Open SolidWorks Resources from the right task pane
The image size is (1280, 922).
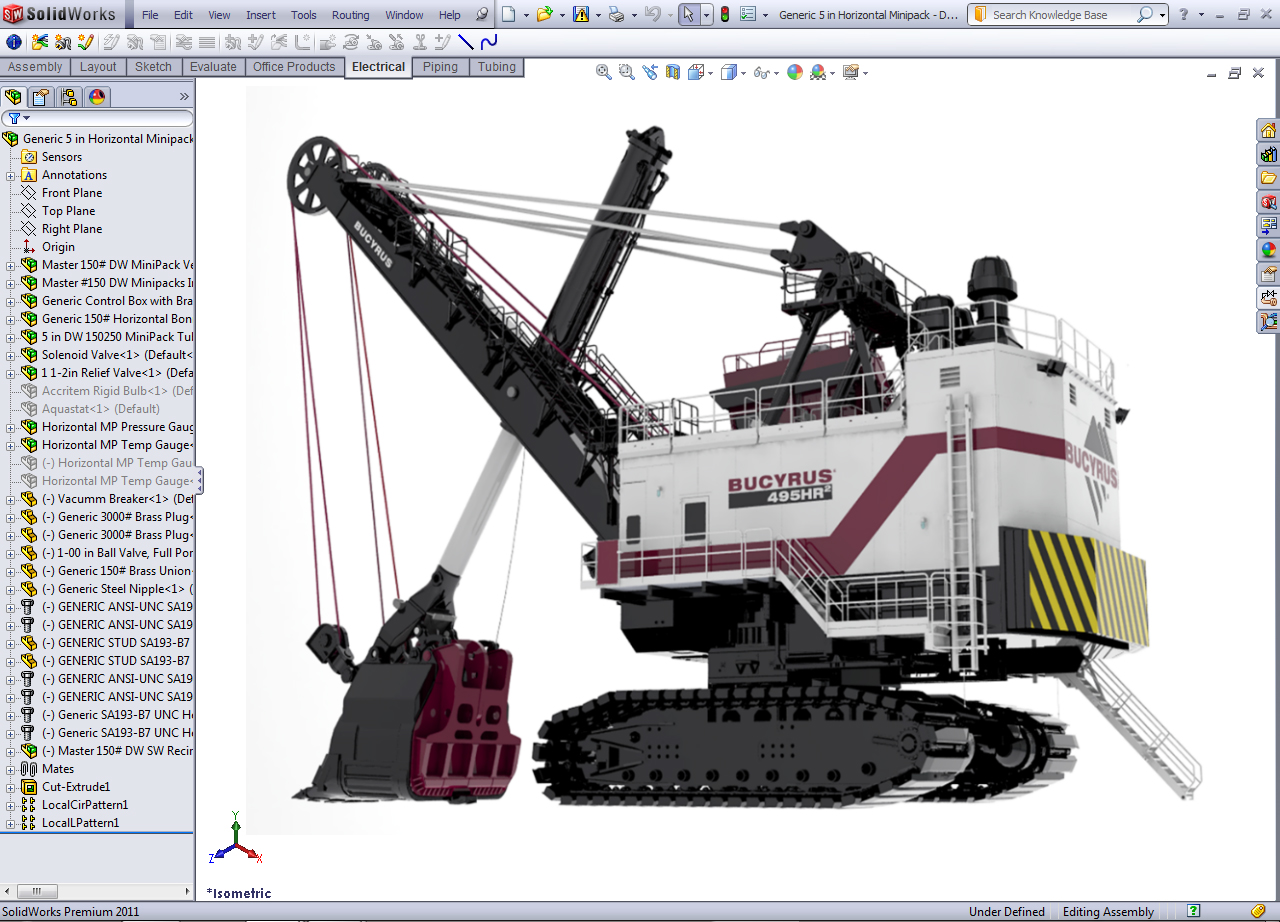[1268, 130]
